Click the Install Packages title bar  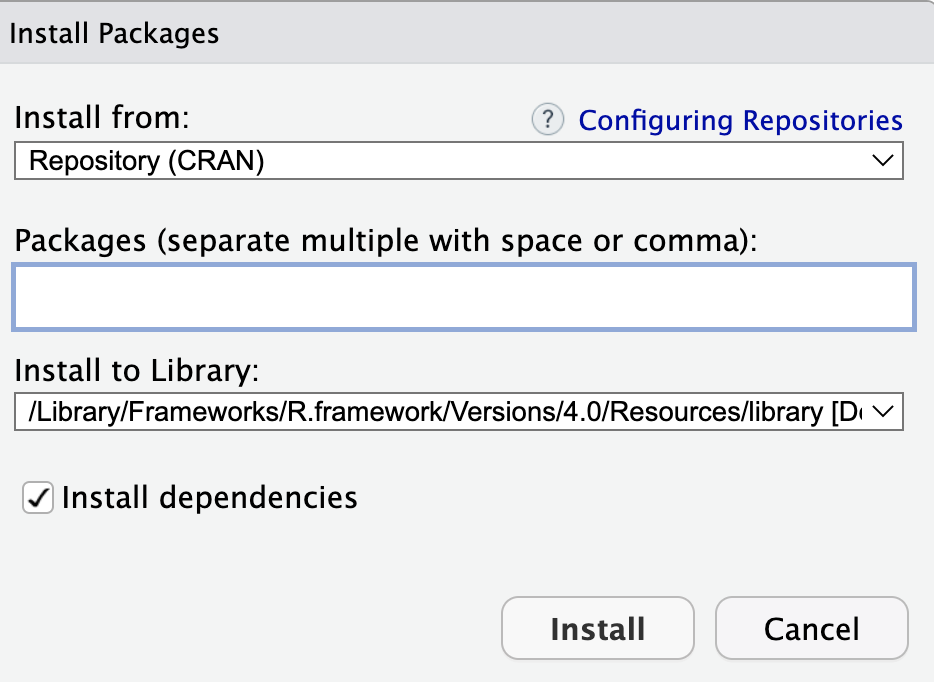click(114, 33)
